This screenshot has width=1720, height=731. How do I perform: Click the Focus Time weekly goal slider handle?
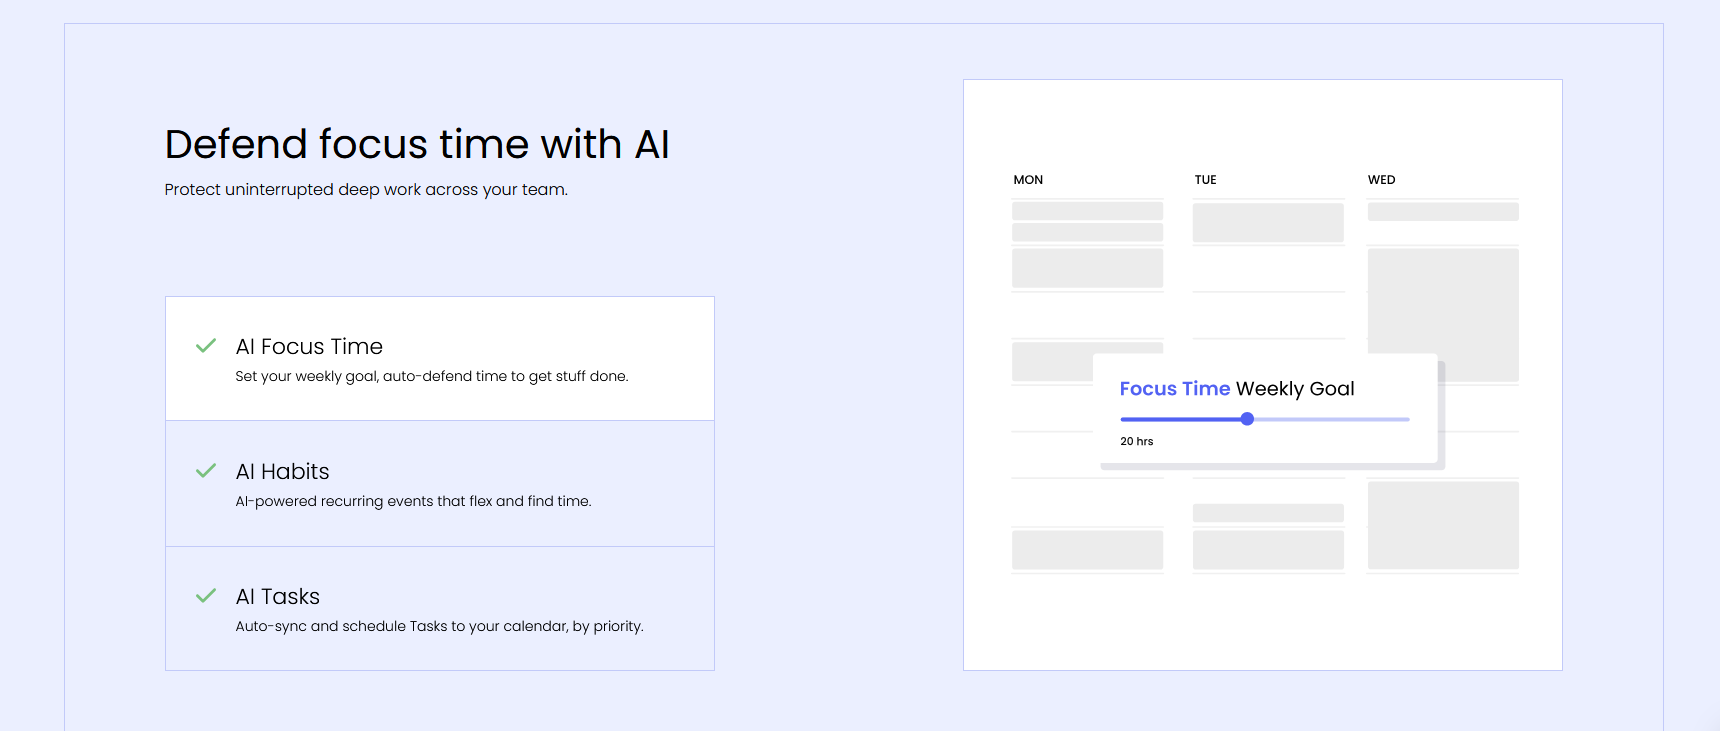click(1247, 419)
